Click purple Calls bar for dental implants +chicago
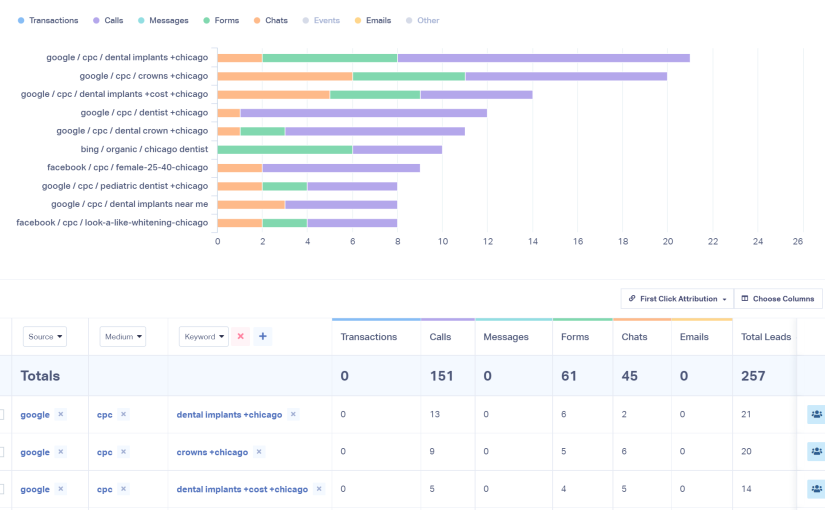The image size is (825, 510). (x=544, y=58)
